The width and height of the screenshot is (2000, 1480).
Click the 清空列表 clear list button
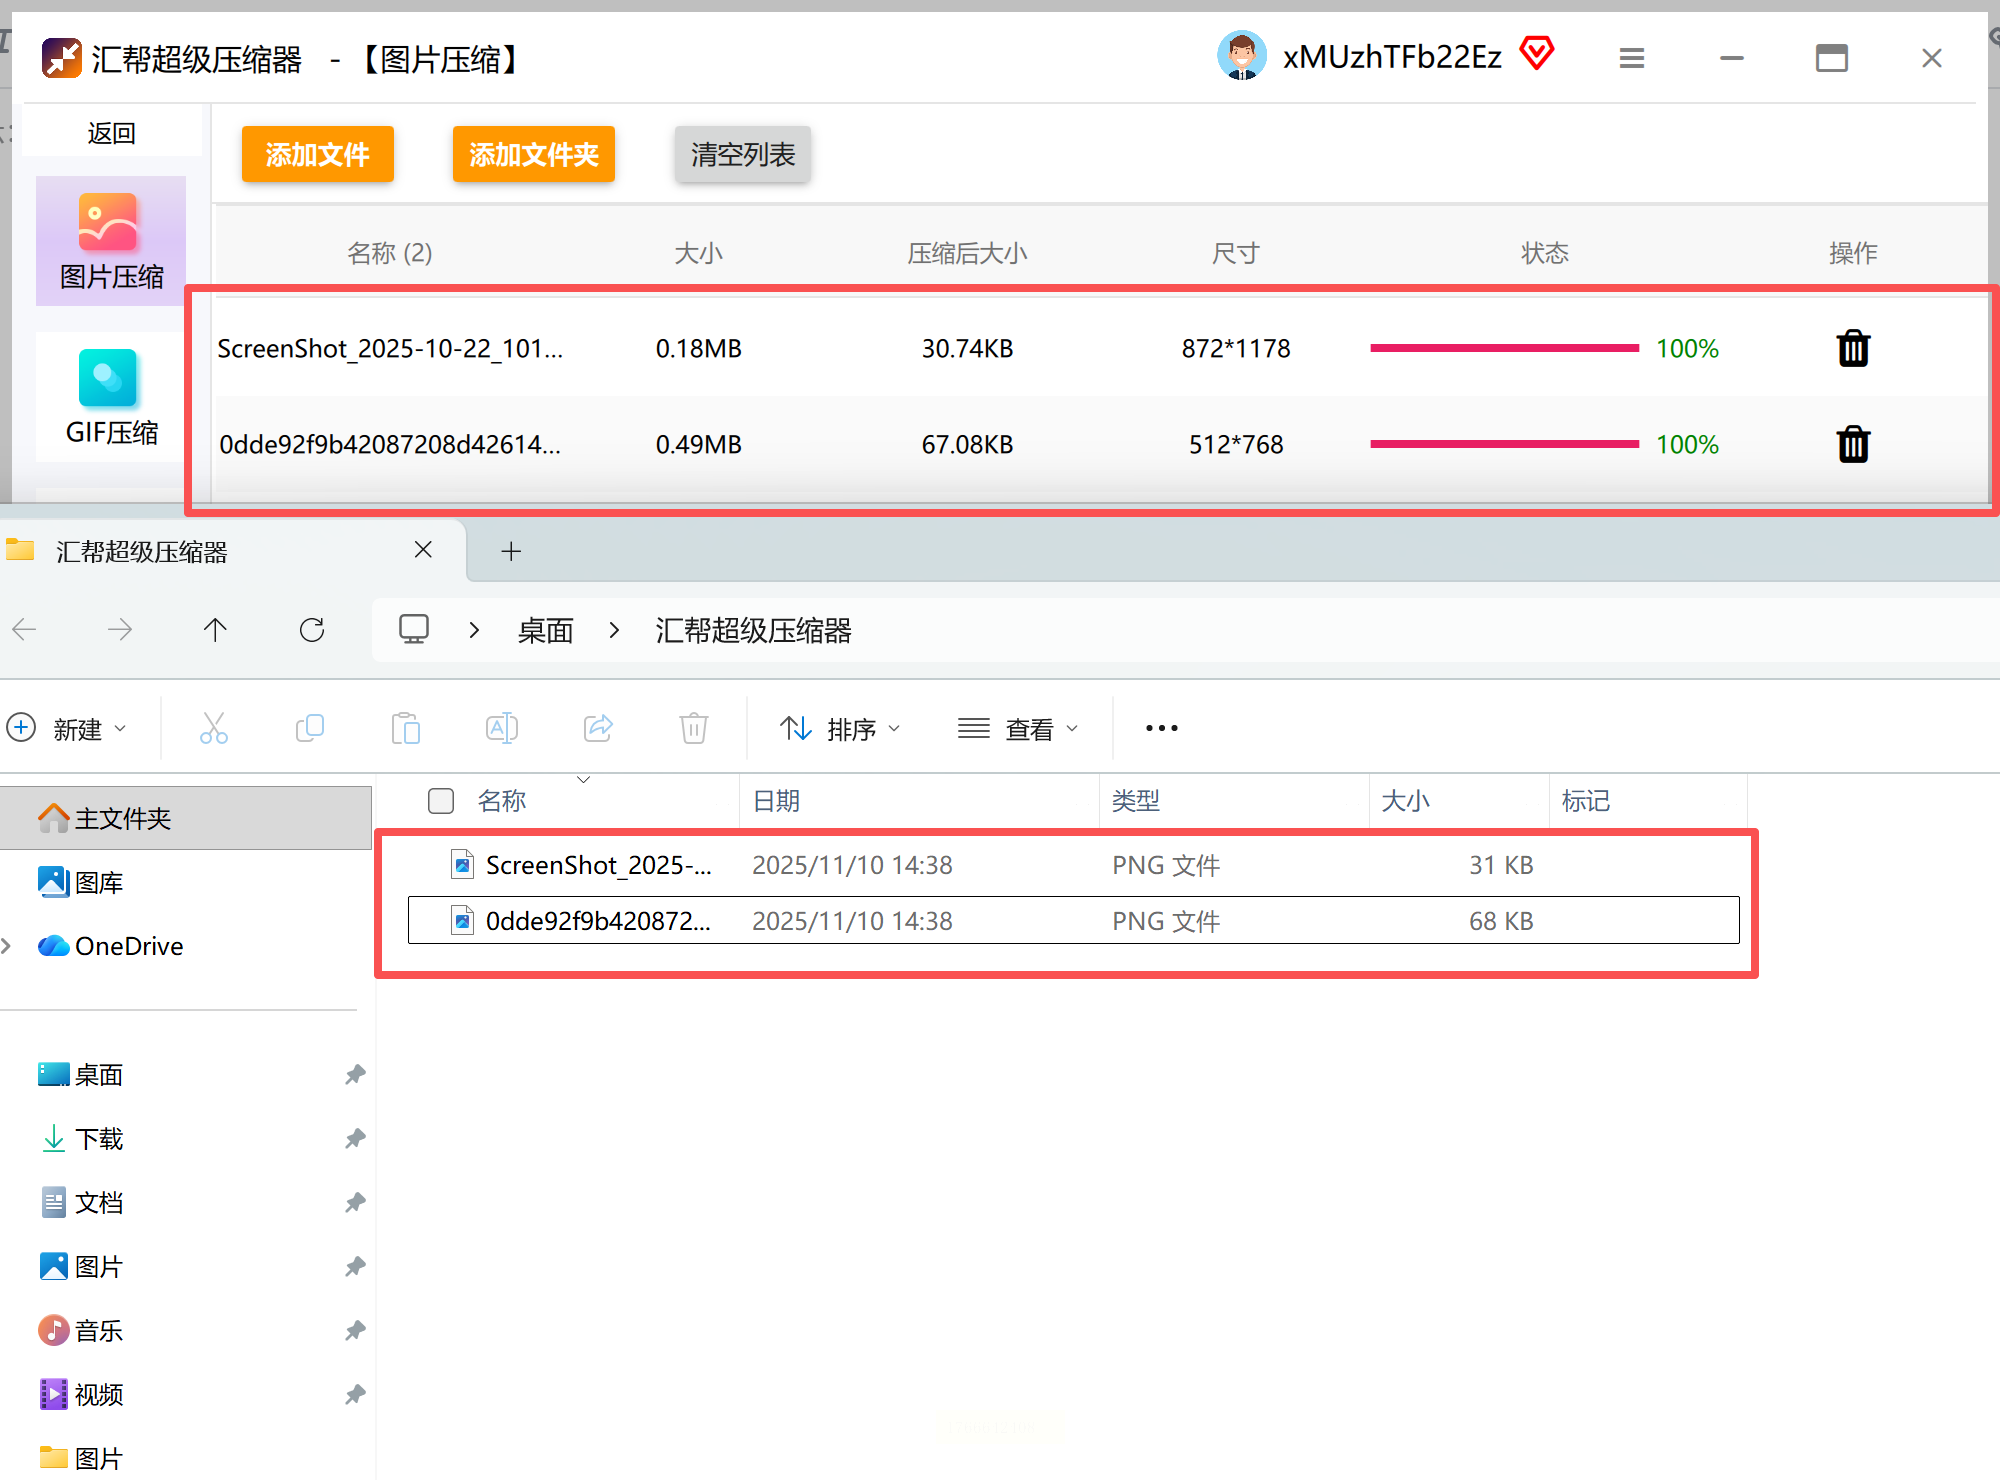[x=742, y=155]
